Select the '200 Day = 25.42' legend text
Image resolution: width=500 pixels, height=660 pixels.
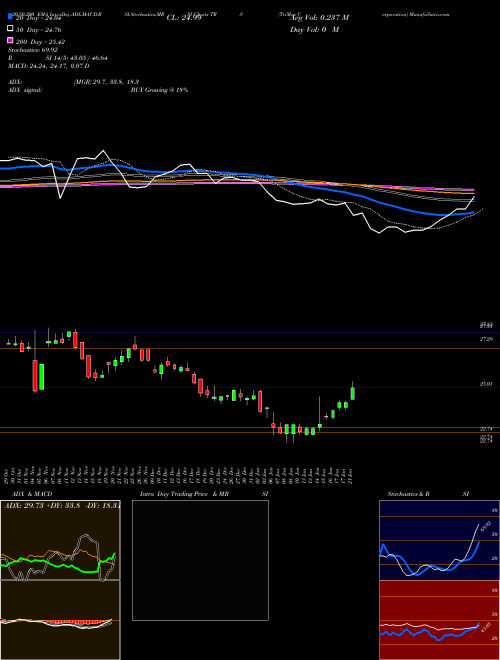(40, 42)
